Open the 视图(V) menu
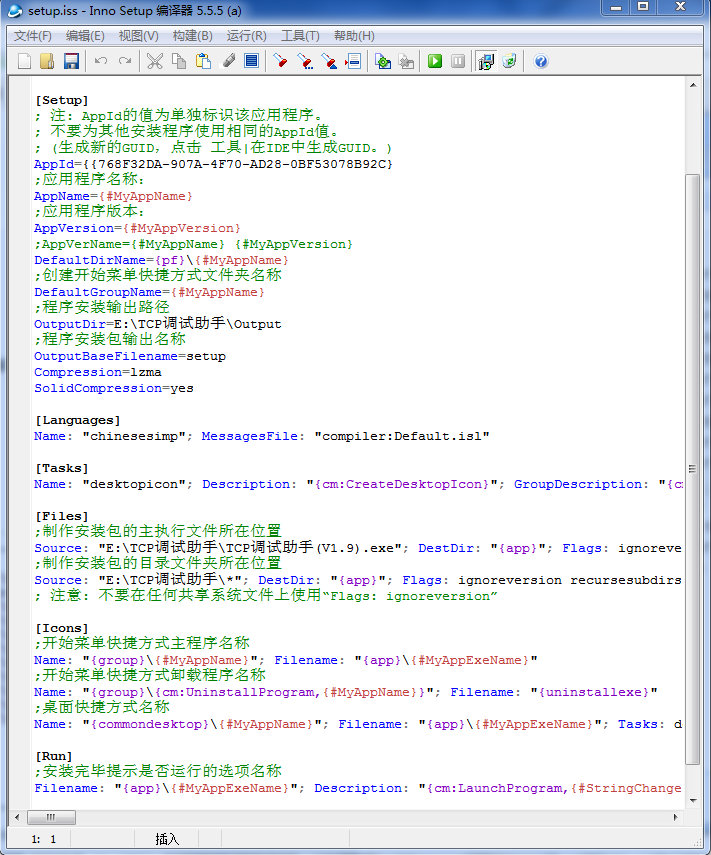This screenshot has width=711, height=855. coord(138,36)
